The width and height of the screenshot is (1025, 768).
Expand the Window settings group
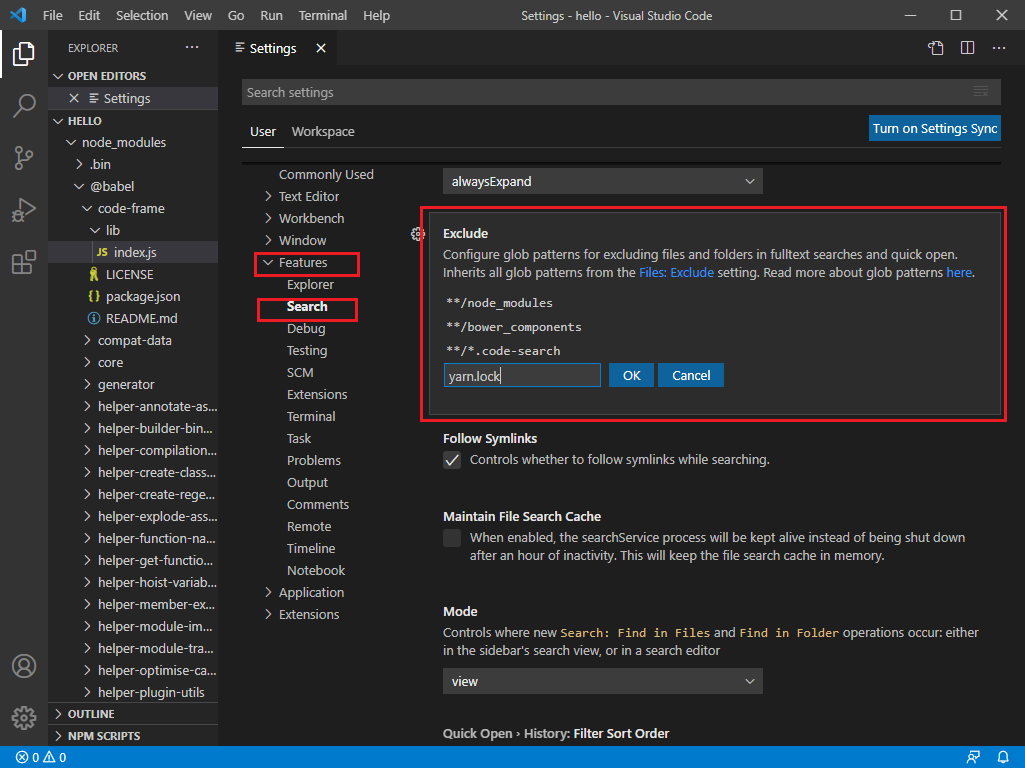[268, 241]
